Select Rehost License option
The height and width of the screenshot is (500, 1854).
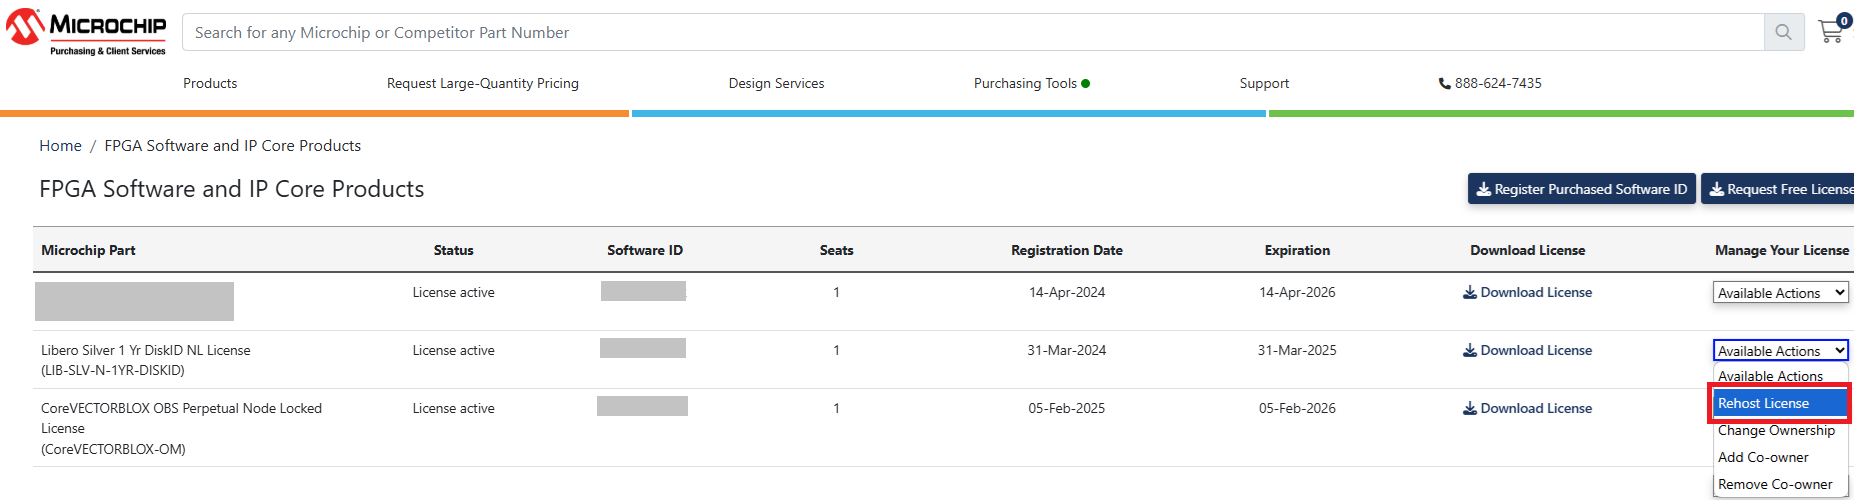pyautogui.click(x=1764, y=404)
